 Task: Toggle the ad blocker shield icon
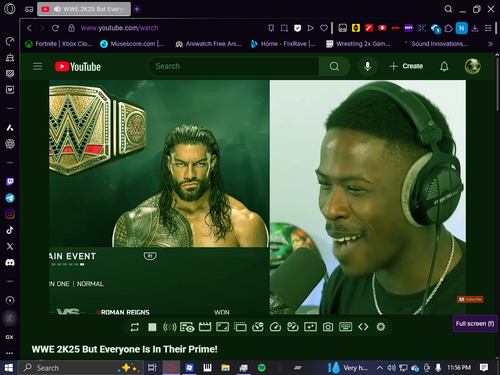click(x=297, y=28)
